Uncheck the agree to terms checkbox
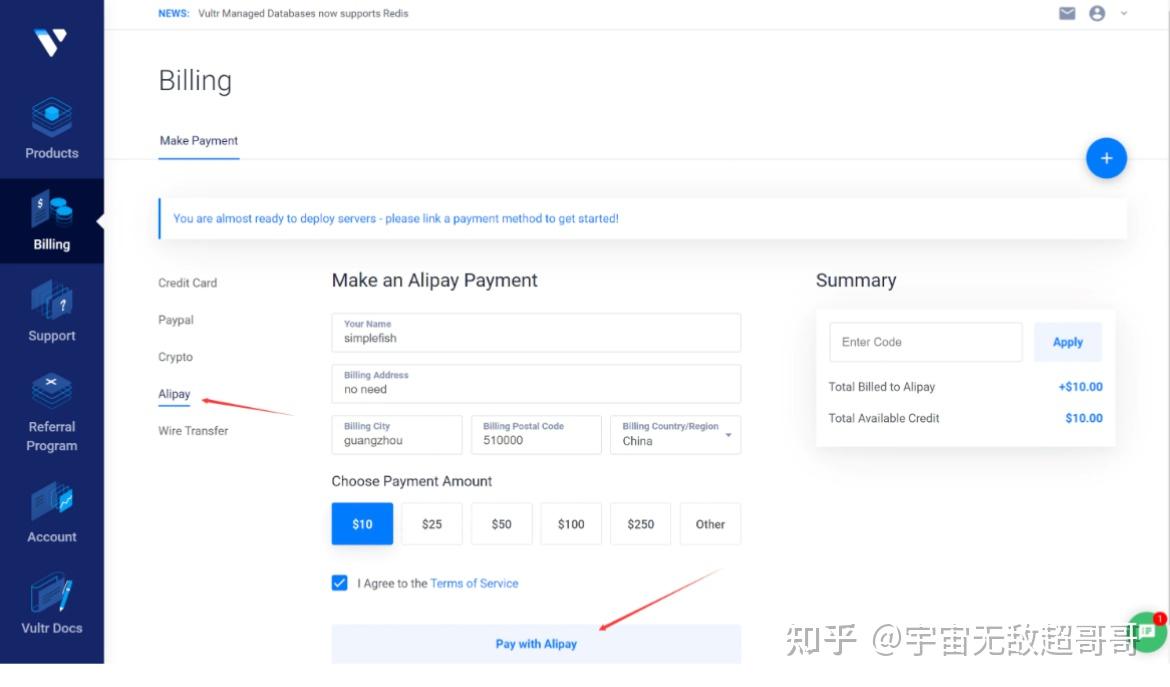1170x687 pixels. click(340, 583)
